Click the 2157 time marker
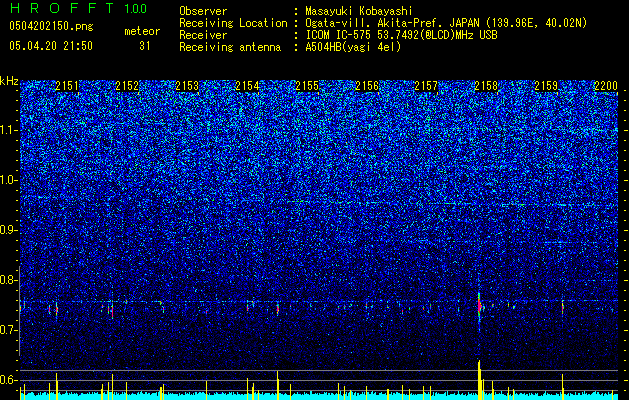Viewport: 629px width, 400px height. coord(426,86)
